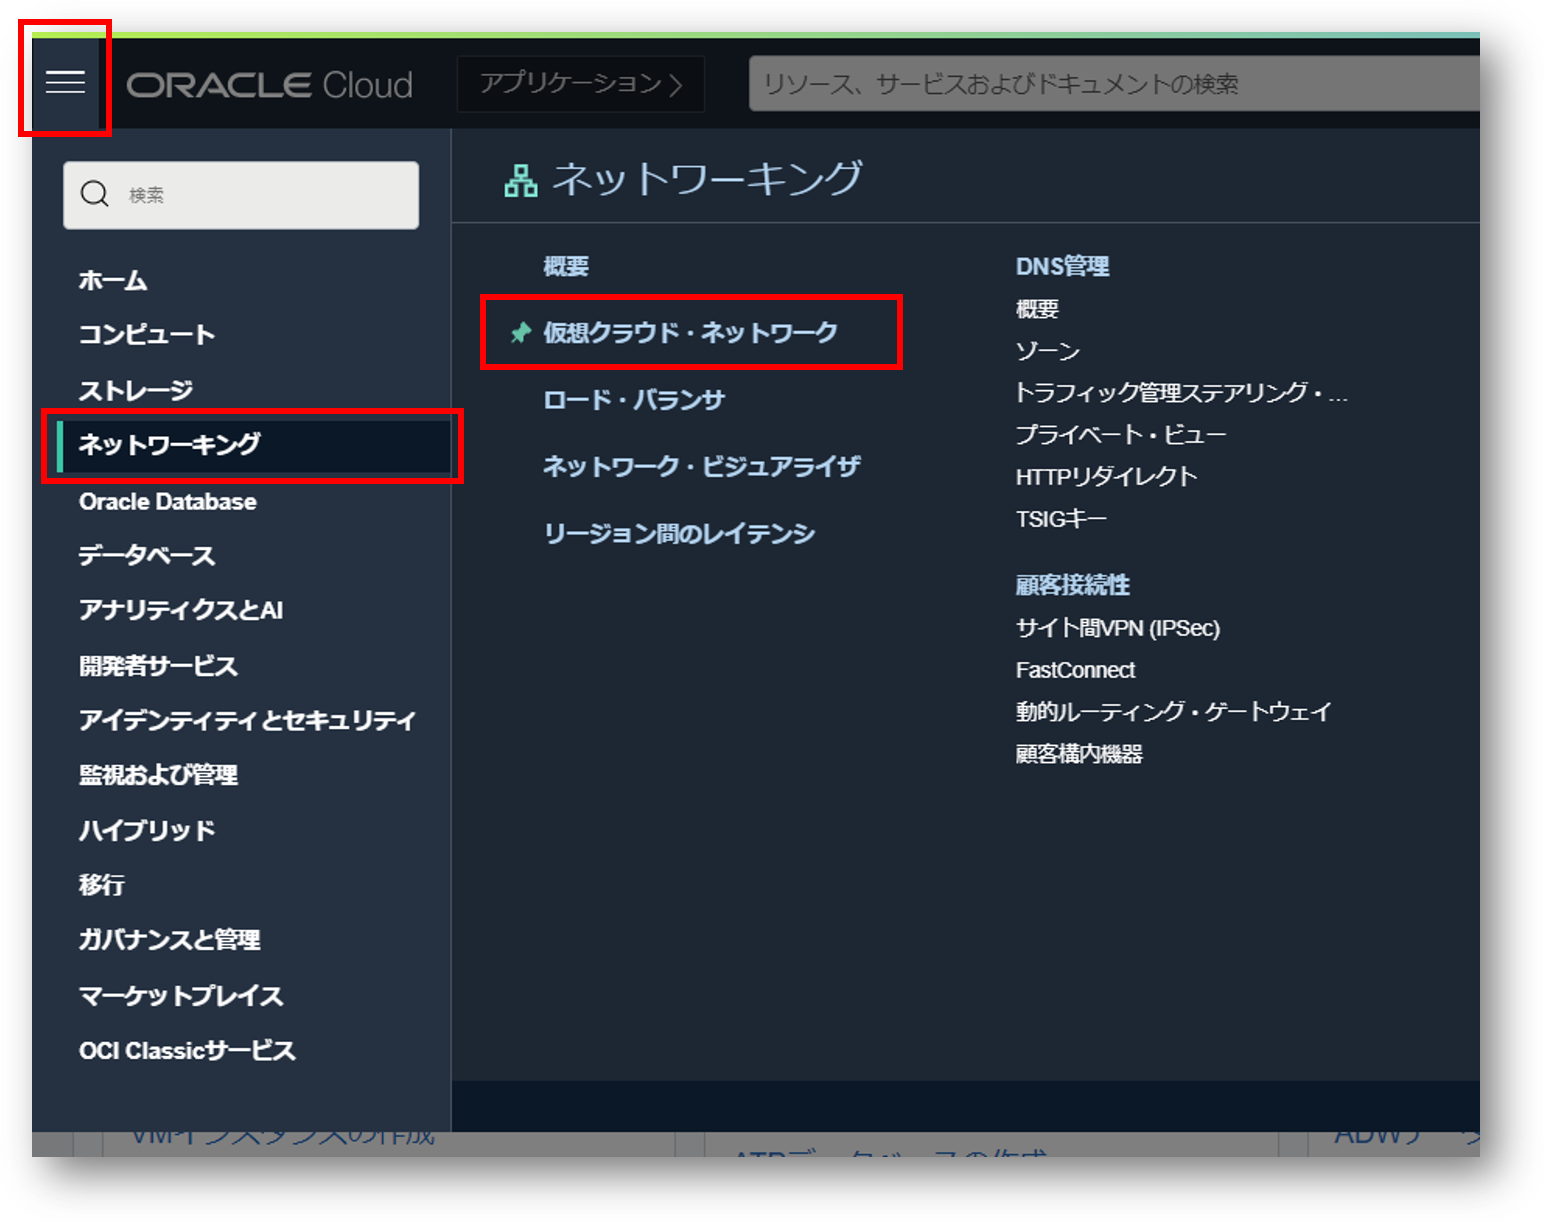
Task: Open ネットワーク・ビジュアライザ
Action: pyautogui.click(x=701, y=466)
